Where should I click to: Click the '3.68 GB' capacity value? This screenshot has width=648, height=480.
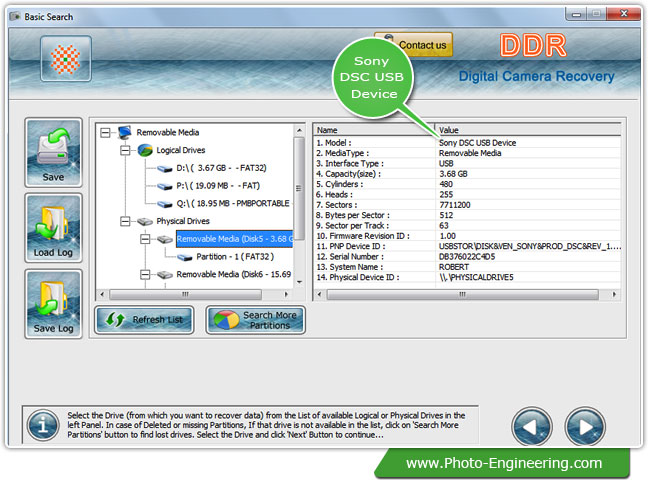453,174
